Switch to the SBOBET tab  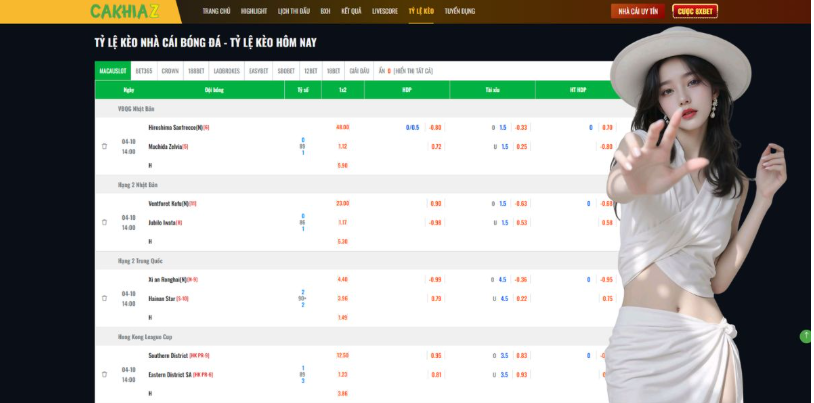click(286, 71)
